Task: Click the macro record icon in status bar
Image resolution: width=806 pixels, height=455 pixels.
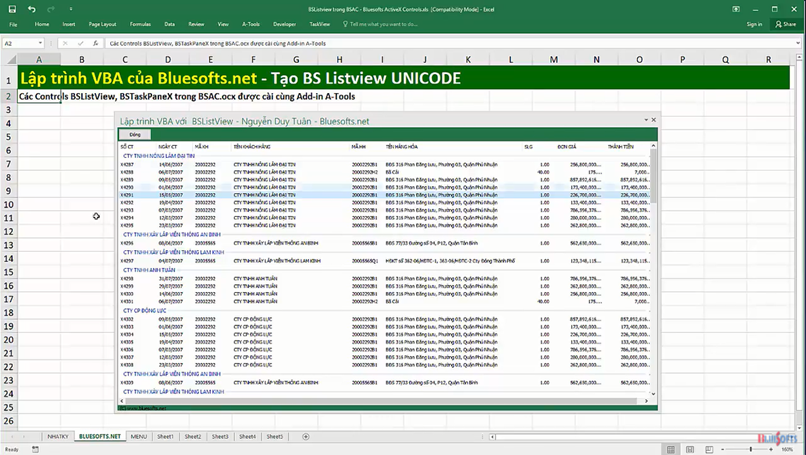Action: tap(35, 449)
